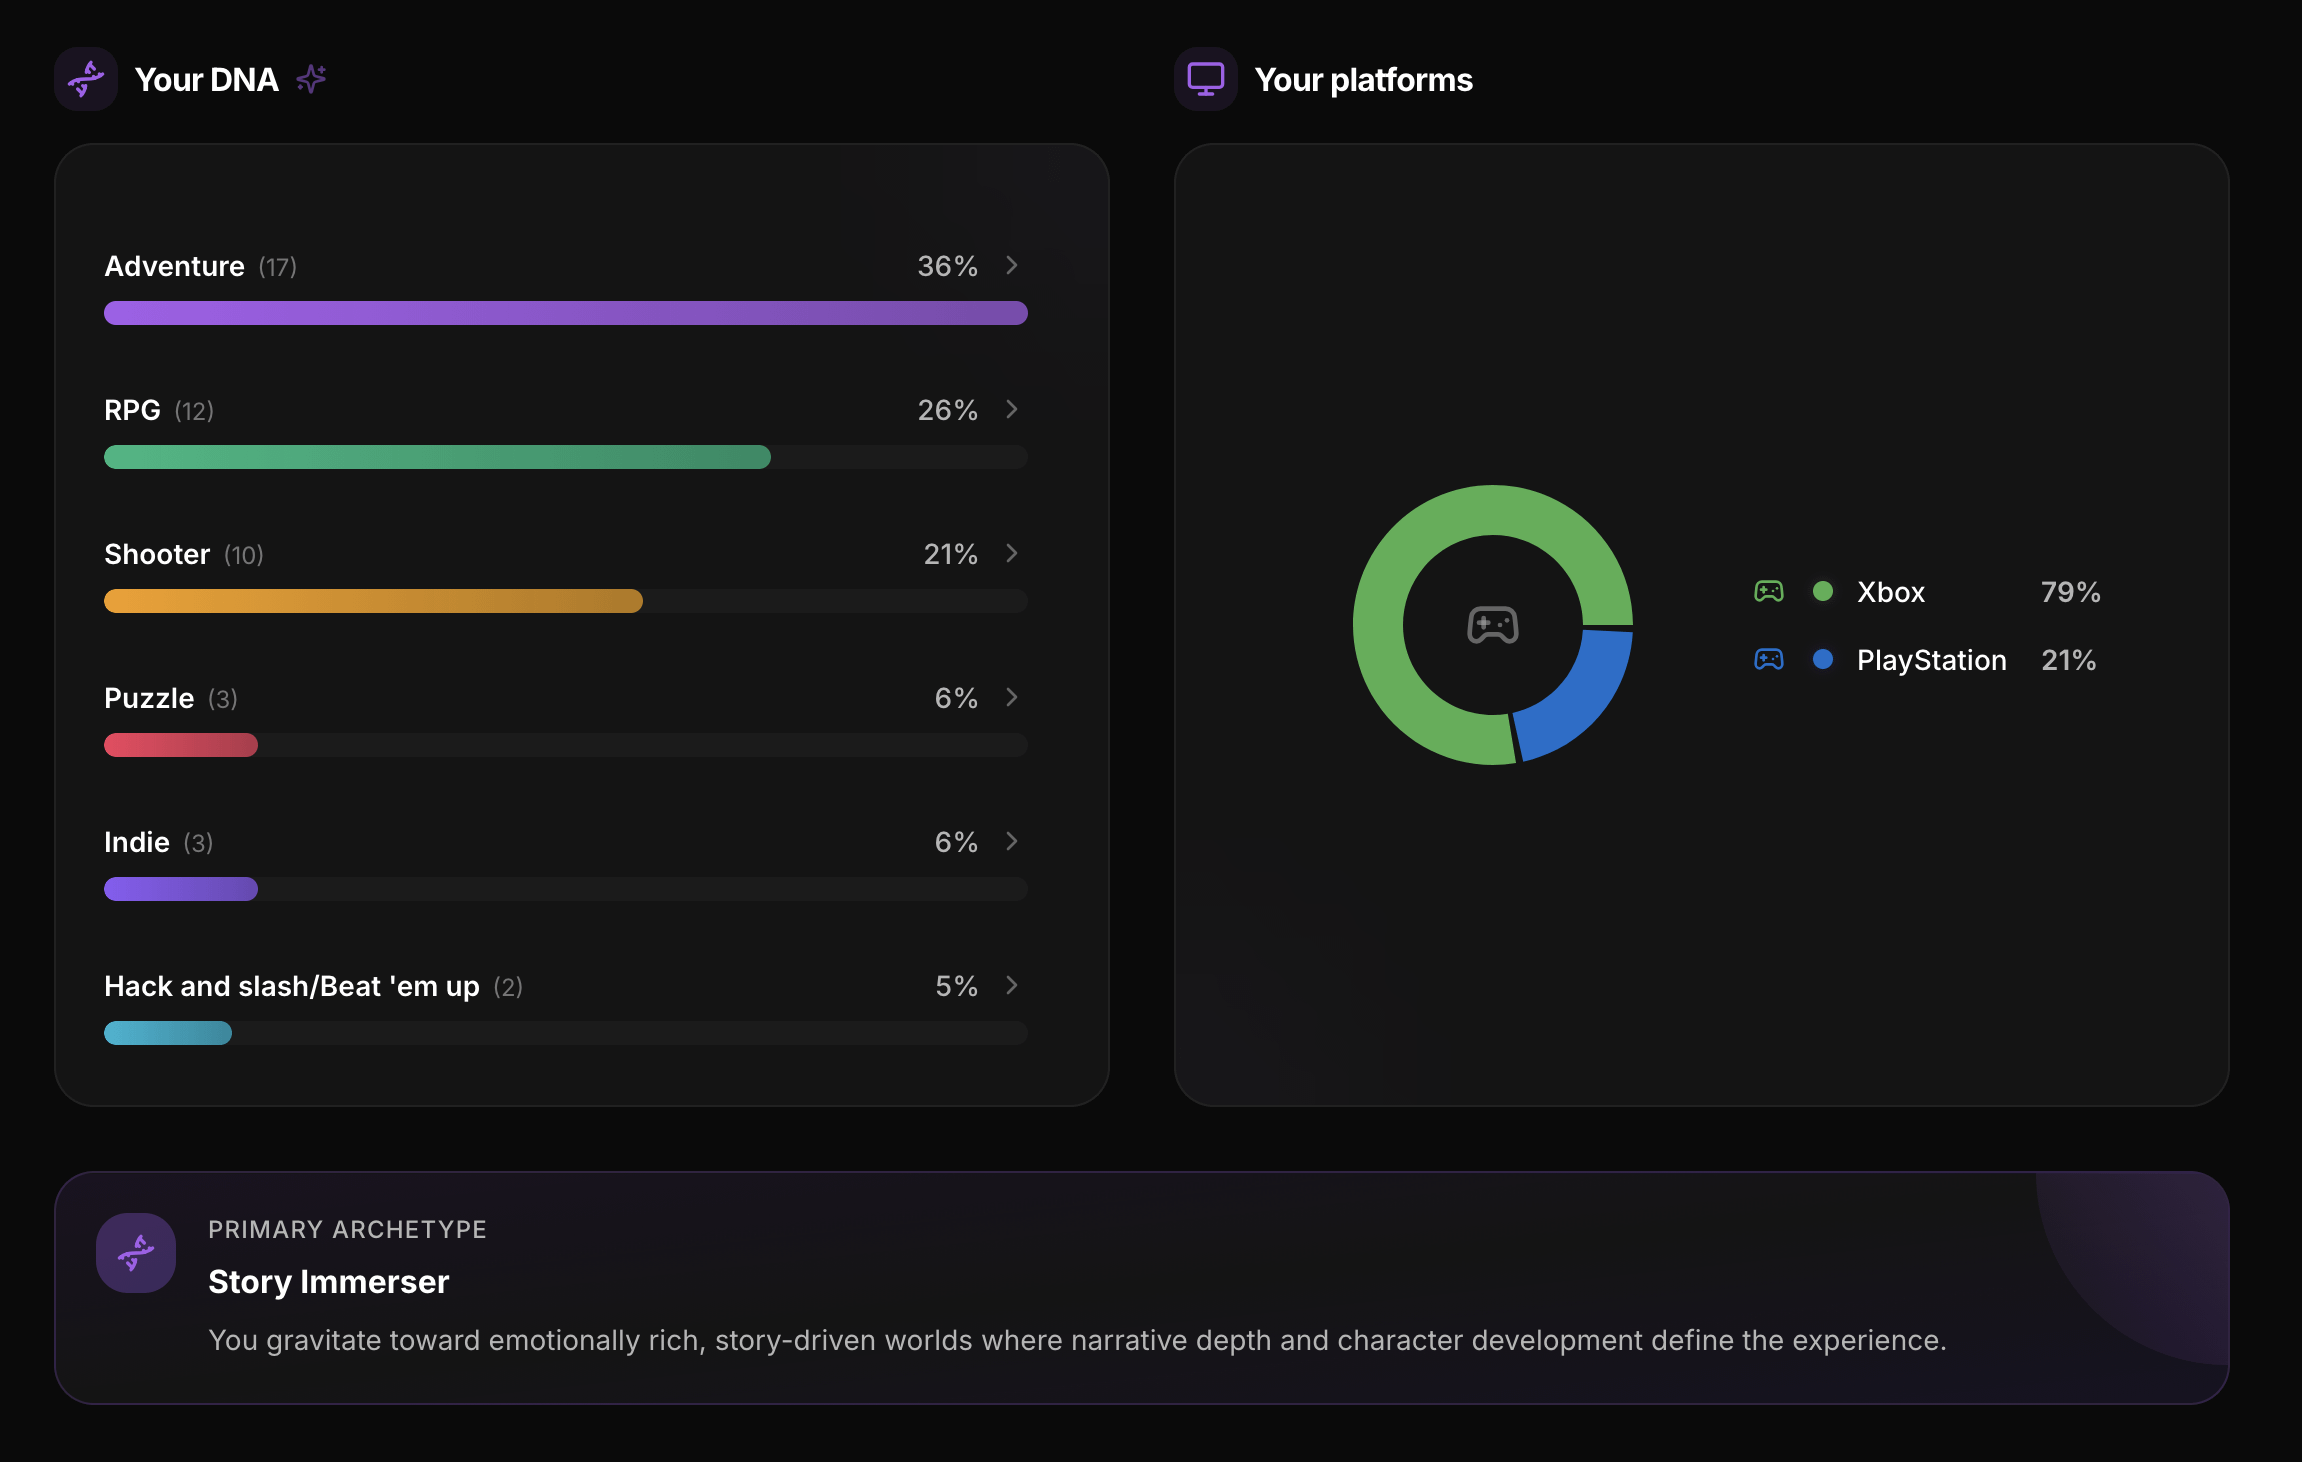This screenshot has height=1462, width=2302.
Task: Click the Primary Archetype DNA icon
Action: [136, 1252]
